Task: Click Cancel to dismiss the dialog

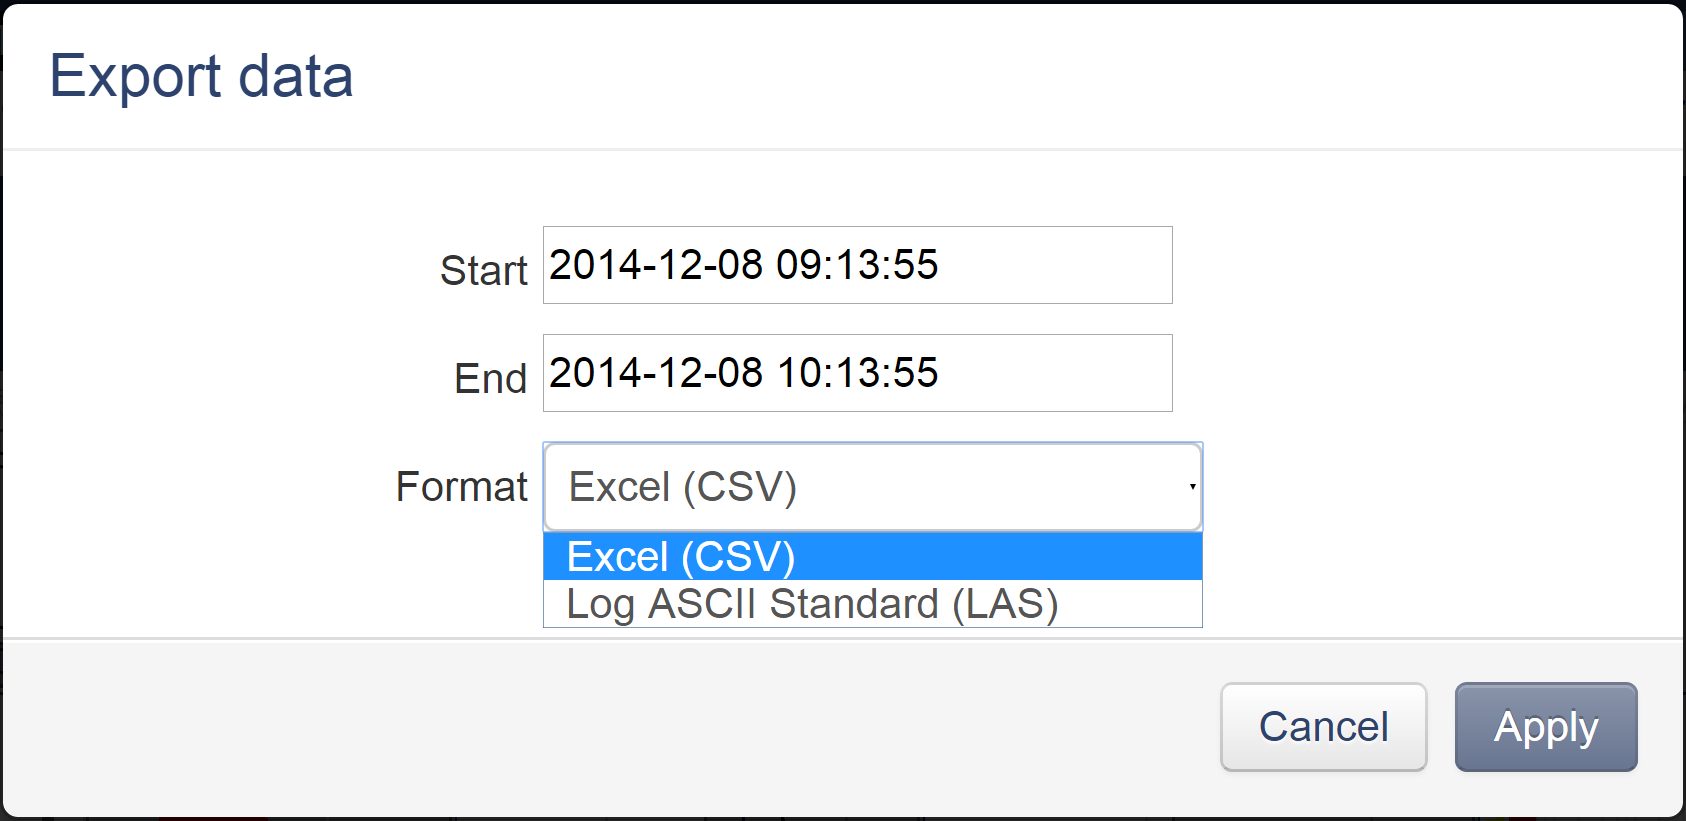Action: click(x=1323, y=727)
